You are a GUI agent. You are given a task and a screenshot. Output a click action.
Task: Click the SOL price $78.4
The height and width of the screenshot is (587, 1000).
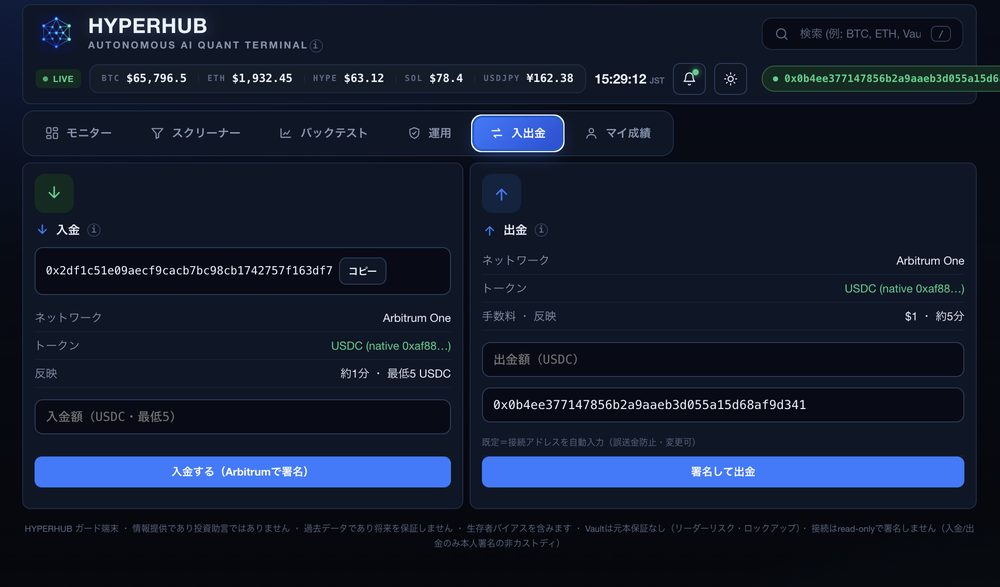click(x=446, y=78)
